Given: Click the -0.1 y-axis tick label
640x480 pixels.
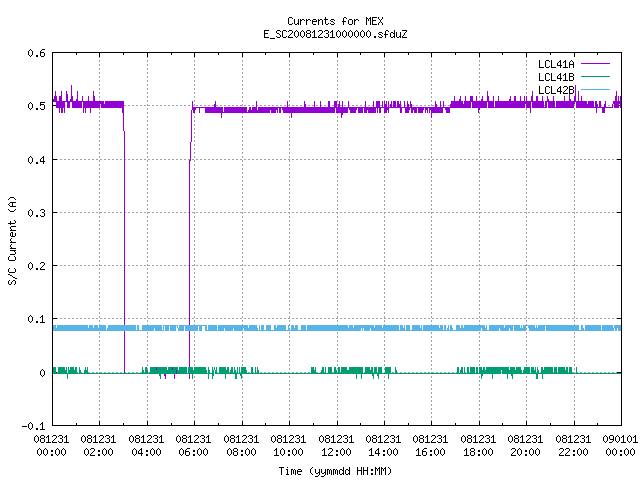Looking at the screenshot, I should (x=33, y=426).
